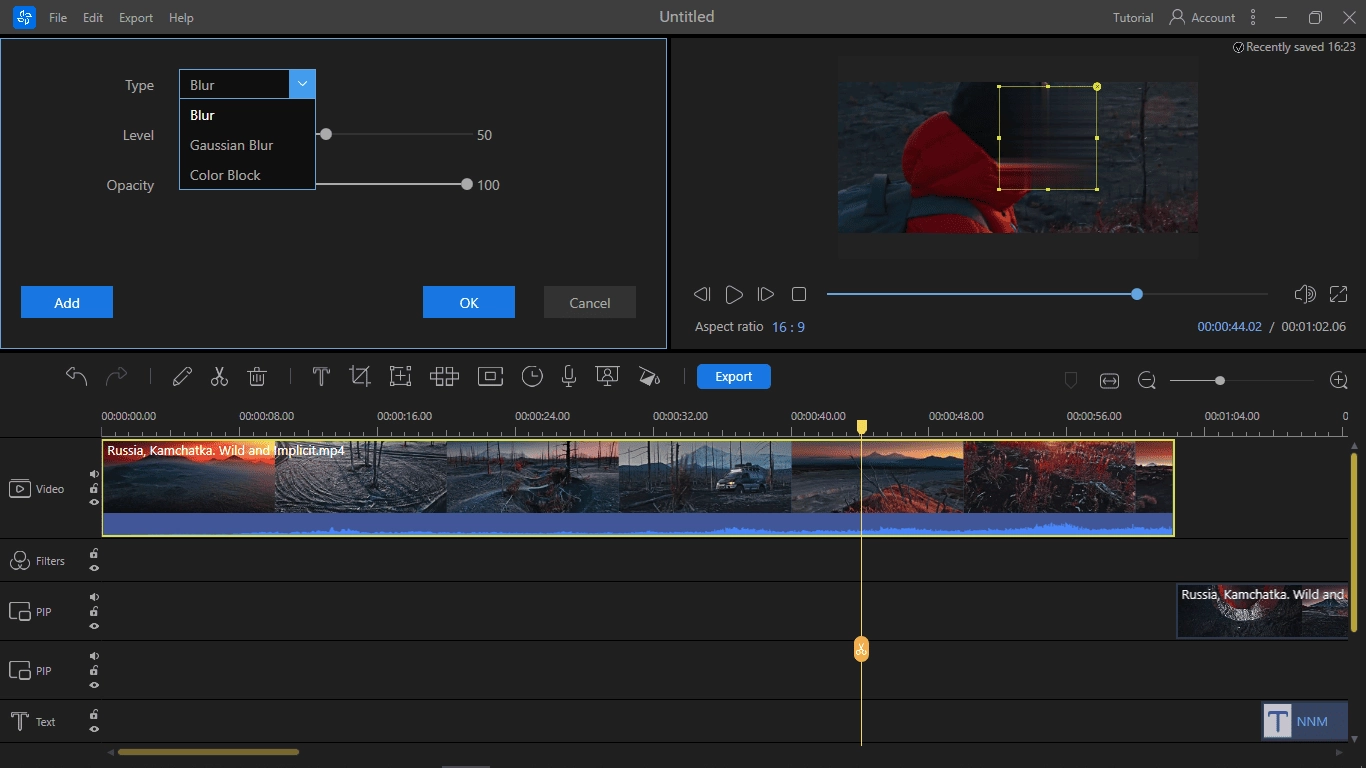Click the paint fill tool icon
This screenshot has width=1366, height=768.
(649, 376)
